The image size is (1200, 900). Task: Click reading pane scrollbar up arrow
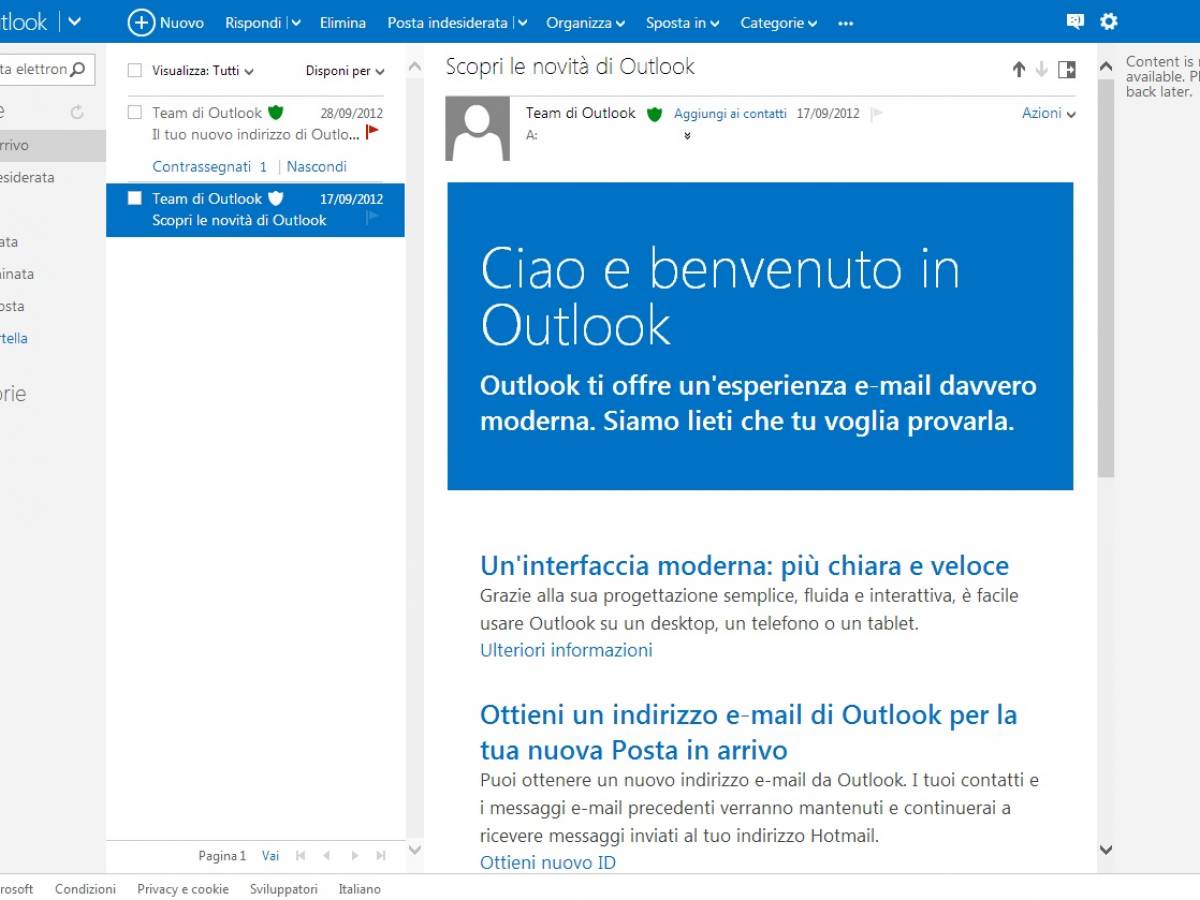point(1106,67)
